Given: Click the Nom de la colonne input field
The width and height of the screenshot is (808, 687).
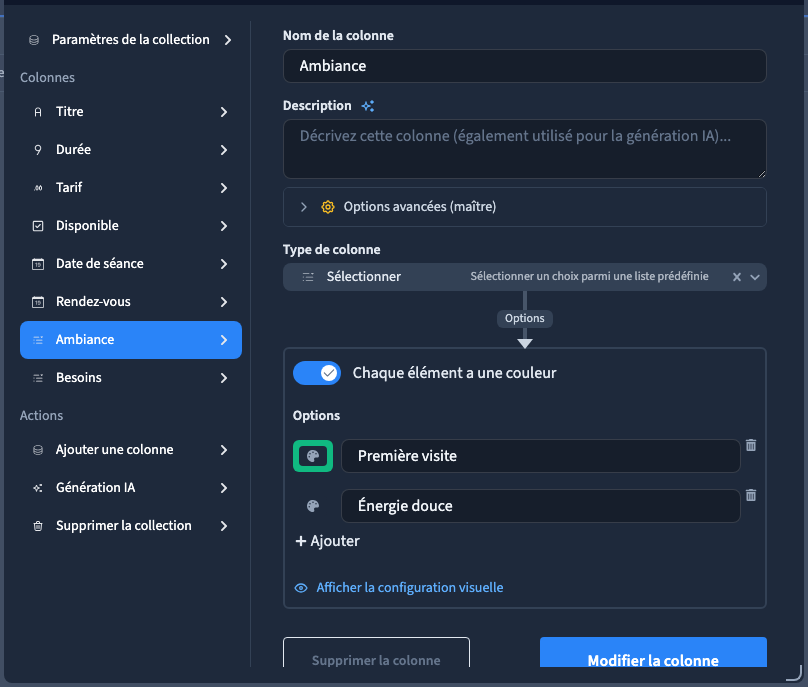Looking at the screenshot, I should point(525,66).
